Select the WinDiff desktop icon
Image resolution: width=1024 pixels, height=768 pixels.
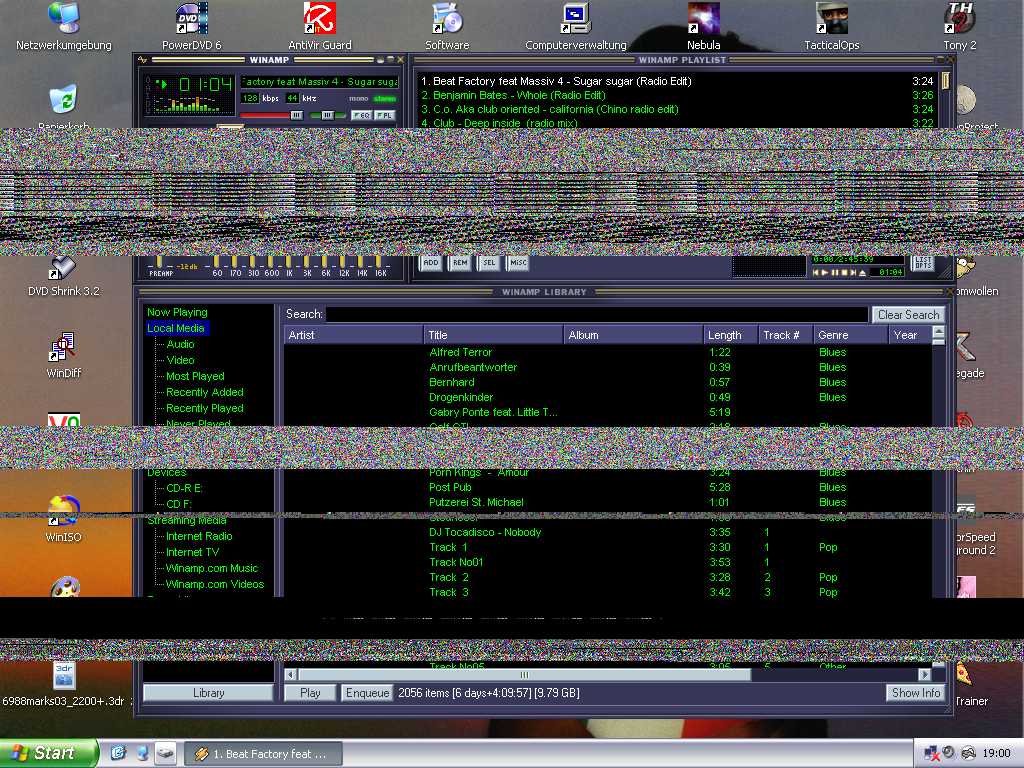[x=63, y=355]
